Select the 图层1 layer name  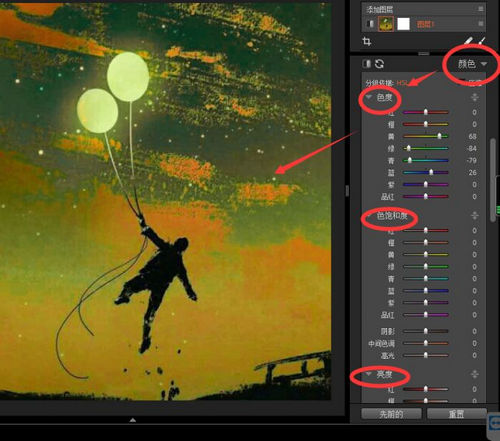click(425, 24)
